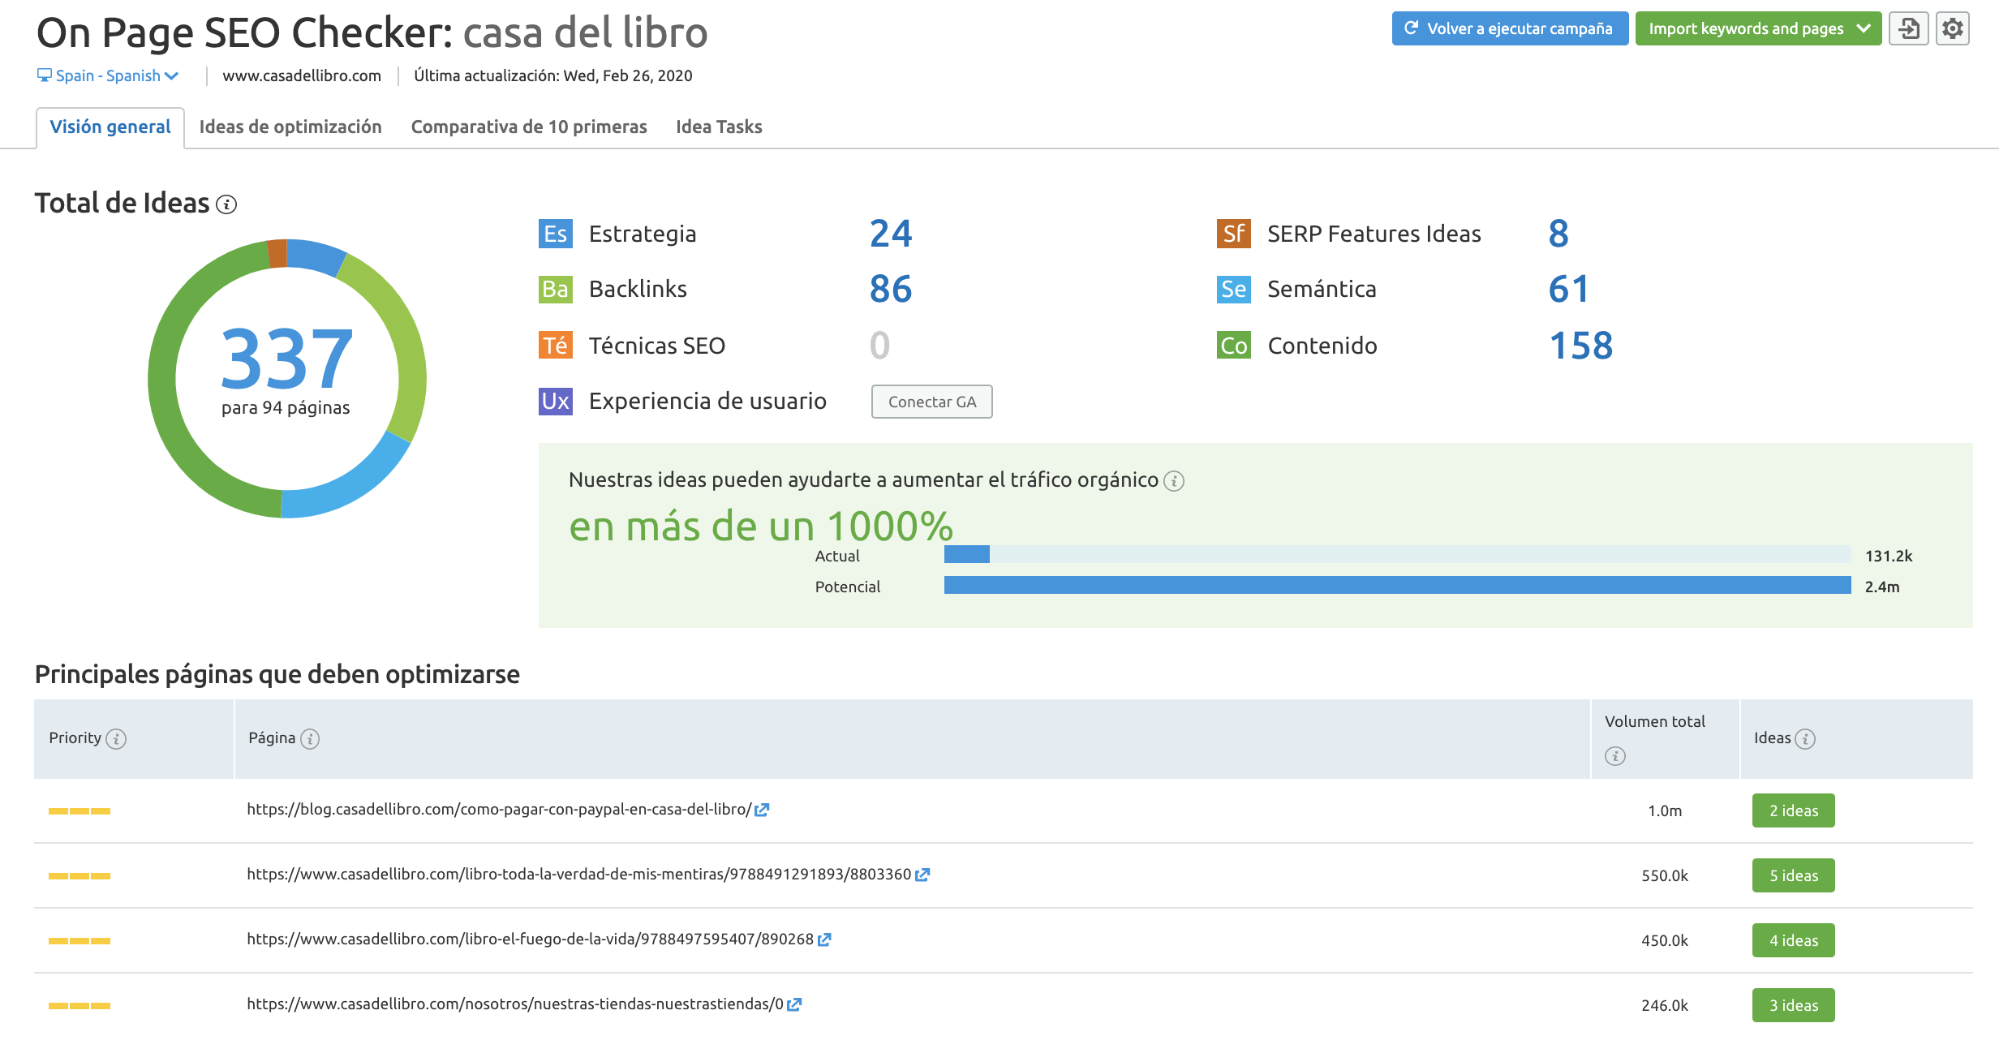Click the Potencial traffic progress bar
The width and height of the screenshot is (1999, 1037).
coord(1397,586)
